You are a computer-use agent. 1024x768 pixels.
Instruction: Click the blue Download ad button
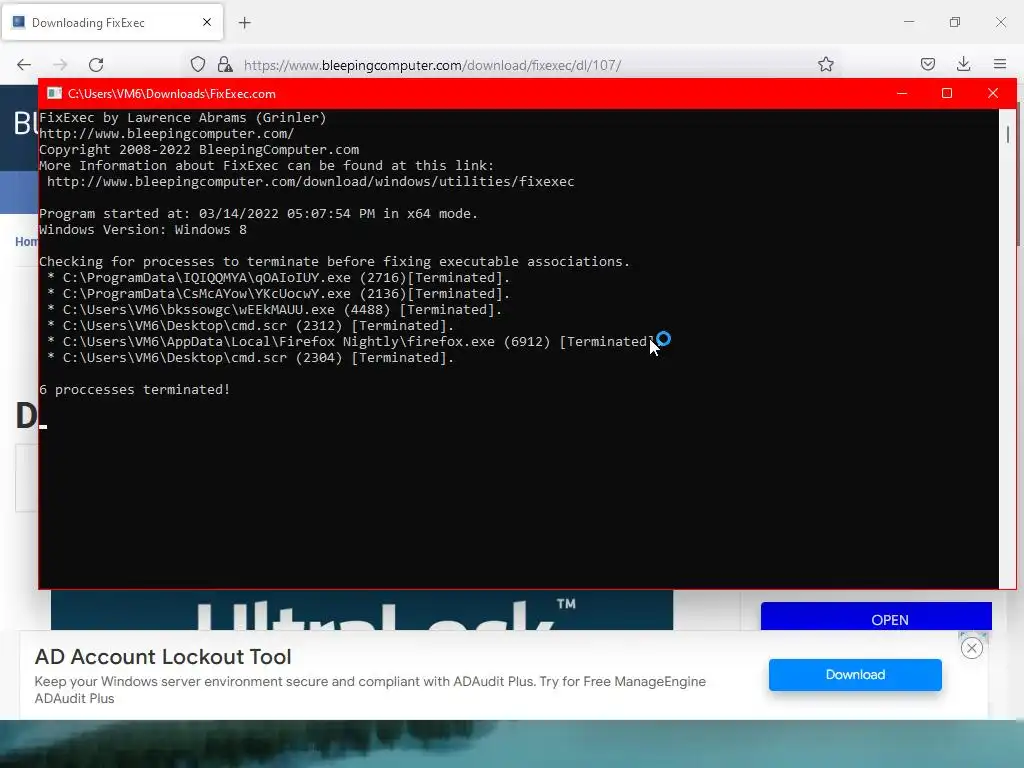pos(855,675)
